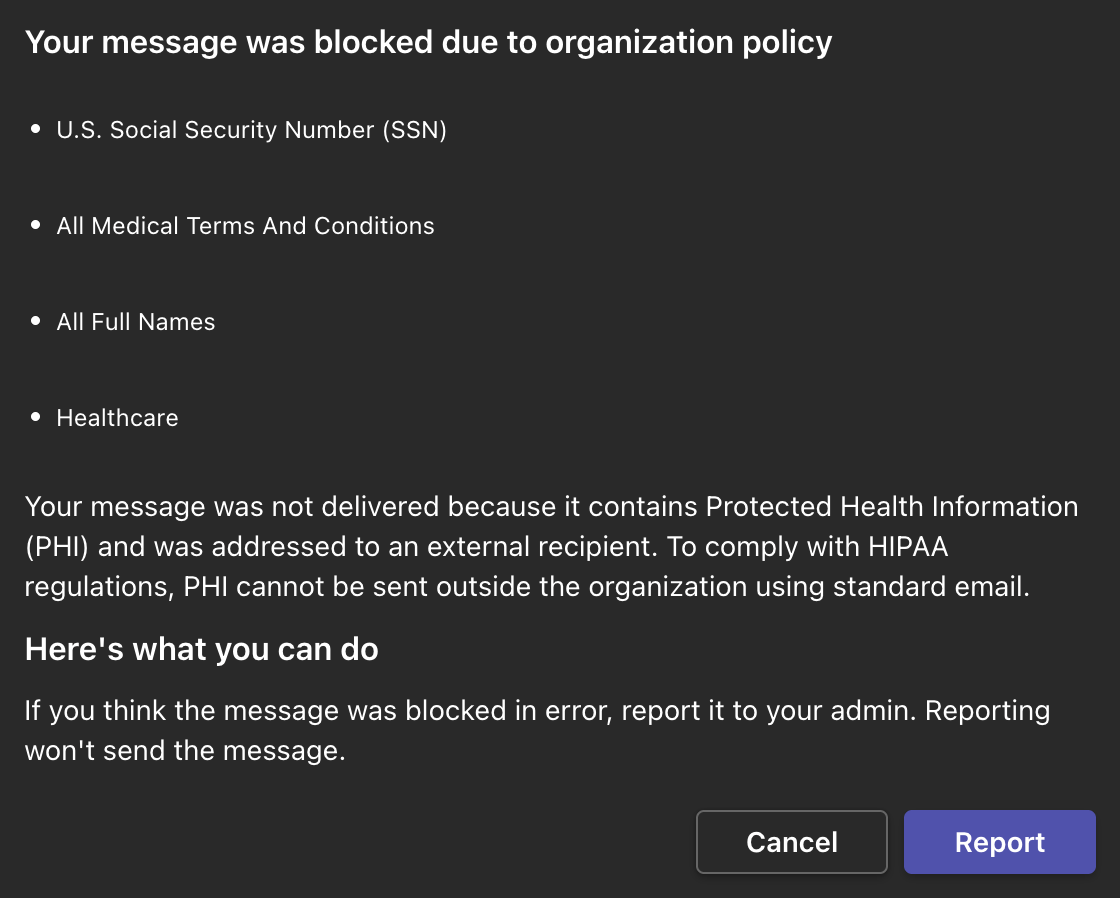This screenshot has height=898, width=1120.
Task: Click the Healthcare list item
Action: [x=117, y=418]
